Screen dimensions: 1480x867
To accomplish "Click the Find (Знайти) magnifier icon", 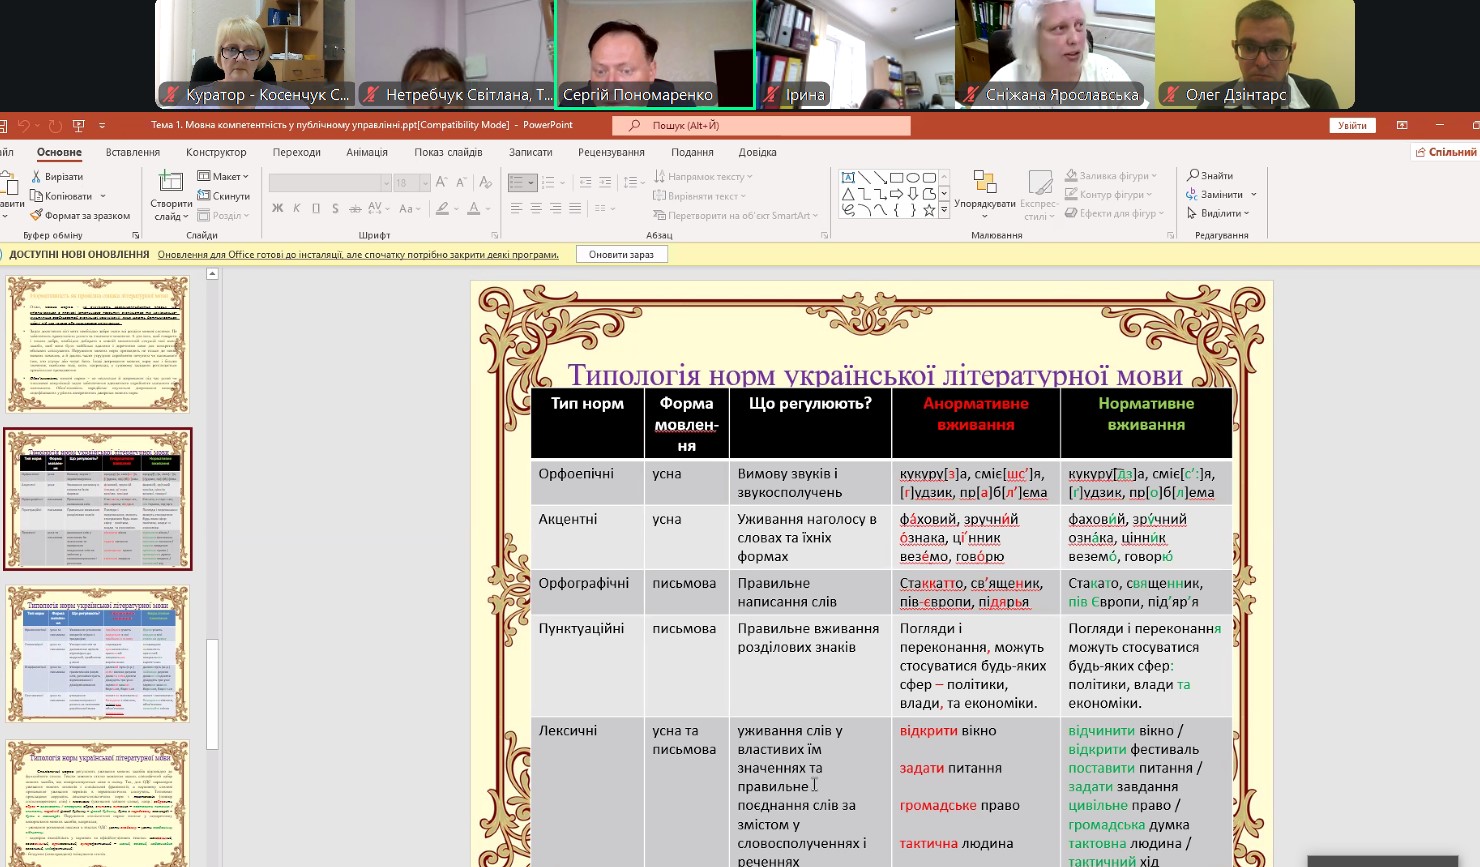I will [1192, 175].
